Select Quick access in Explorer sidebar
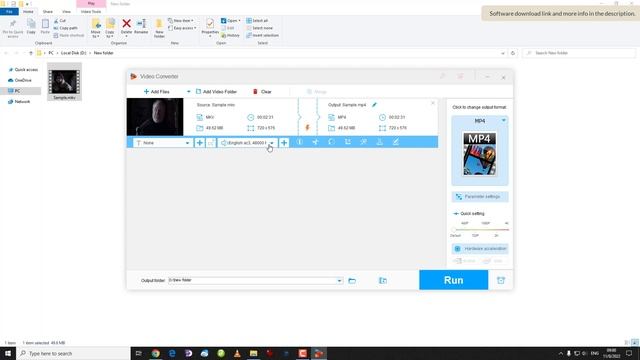 point(23,70)
